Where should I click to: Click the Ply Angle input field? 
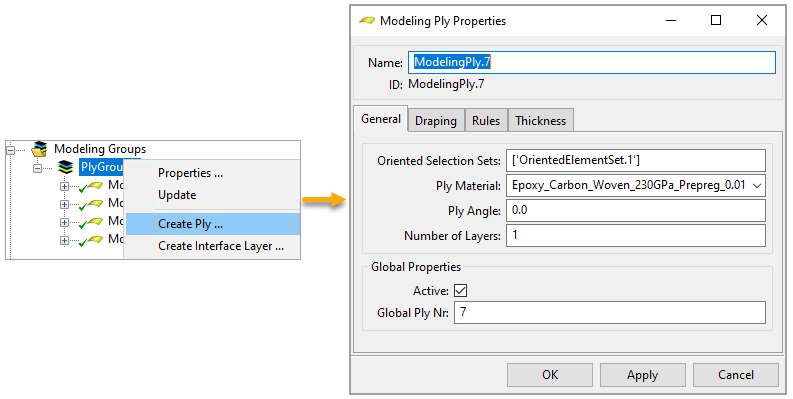point(636,210)
